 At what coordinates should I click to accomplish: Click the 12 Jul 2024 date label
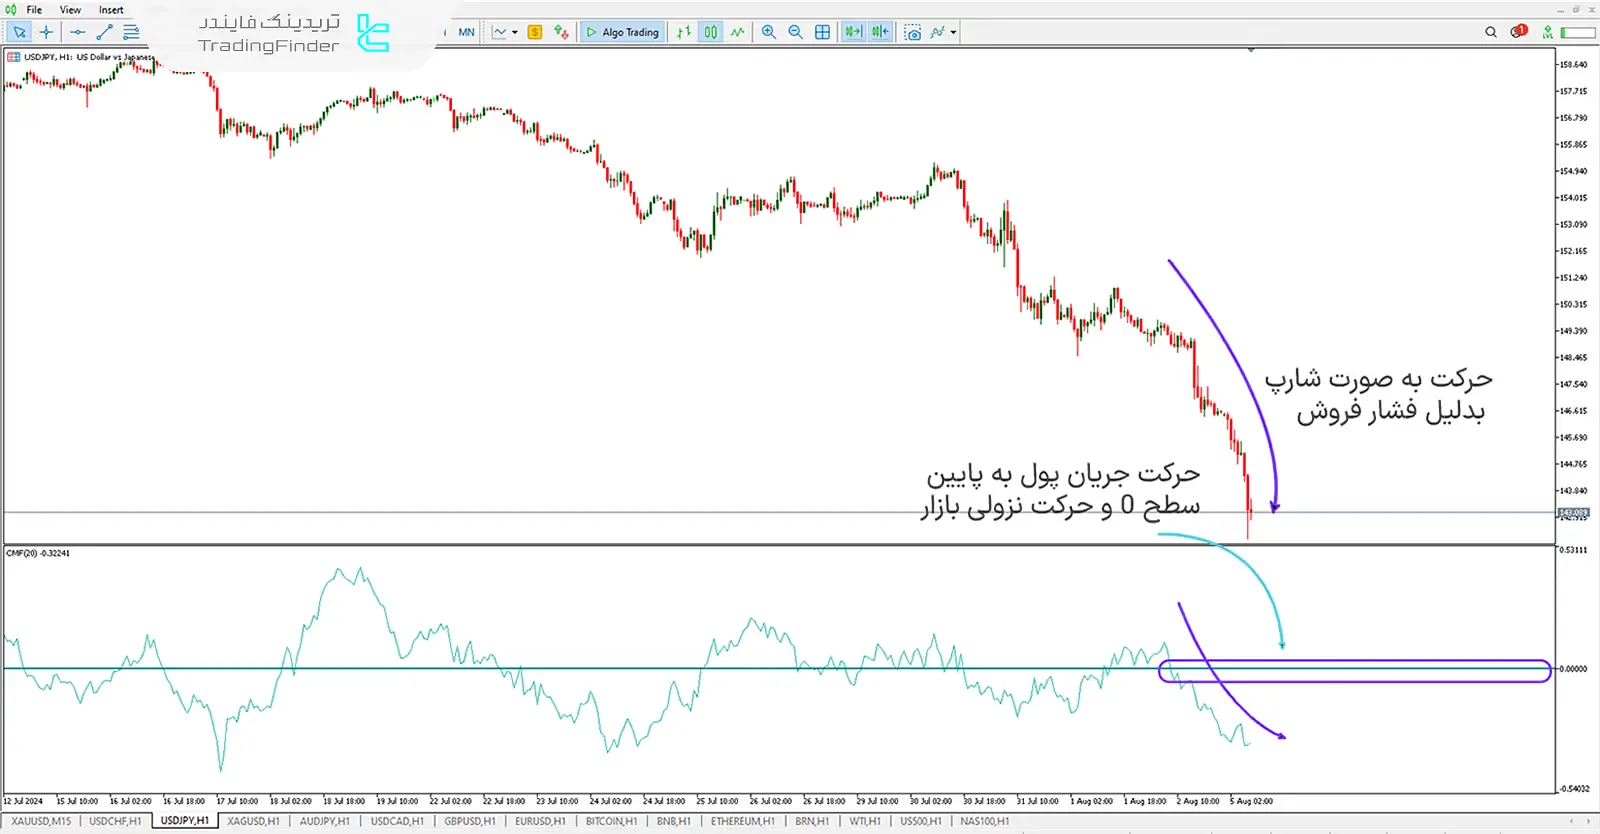click(x=23, y=801)
